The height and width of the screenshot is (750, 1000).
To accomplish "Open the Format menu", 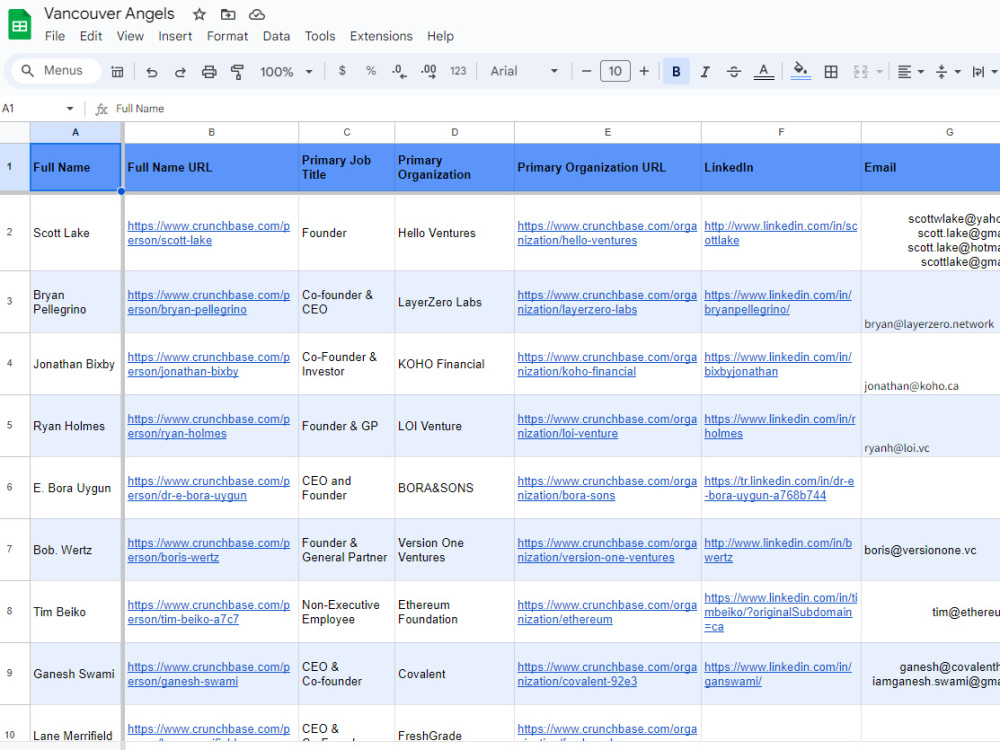I will click(x=227, y=36).
